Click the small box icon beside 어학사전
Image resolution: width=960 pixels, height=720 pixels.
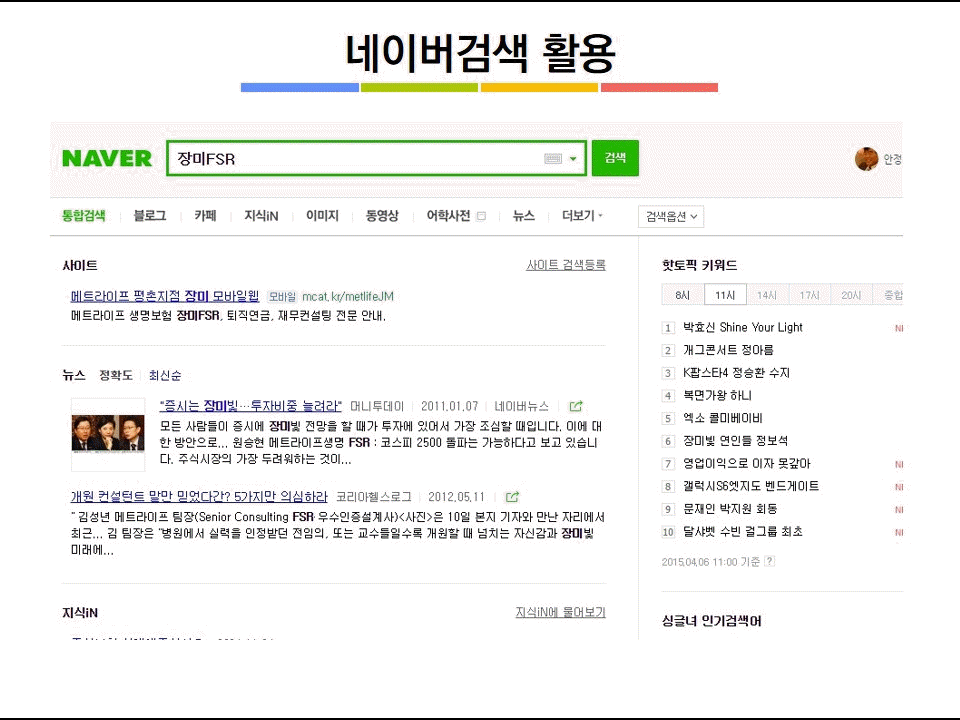click(481, 216)
